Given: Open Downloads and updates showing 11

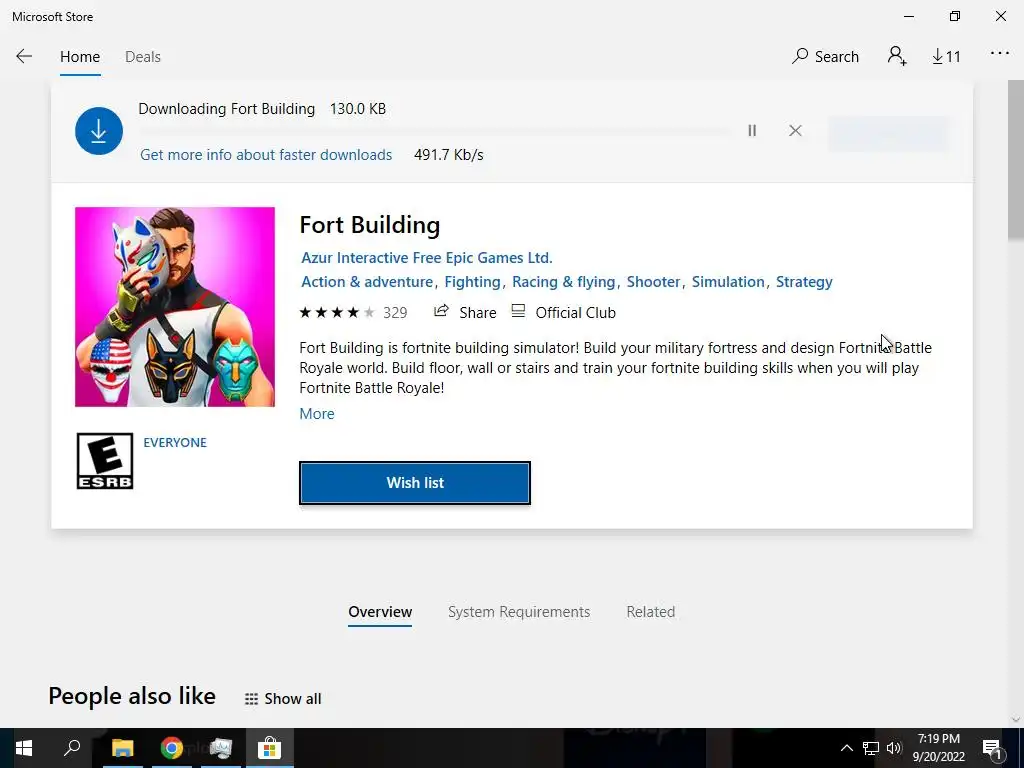Looking at the screenshot, I should 946,57.
